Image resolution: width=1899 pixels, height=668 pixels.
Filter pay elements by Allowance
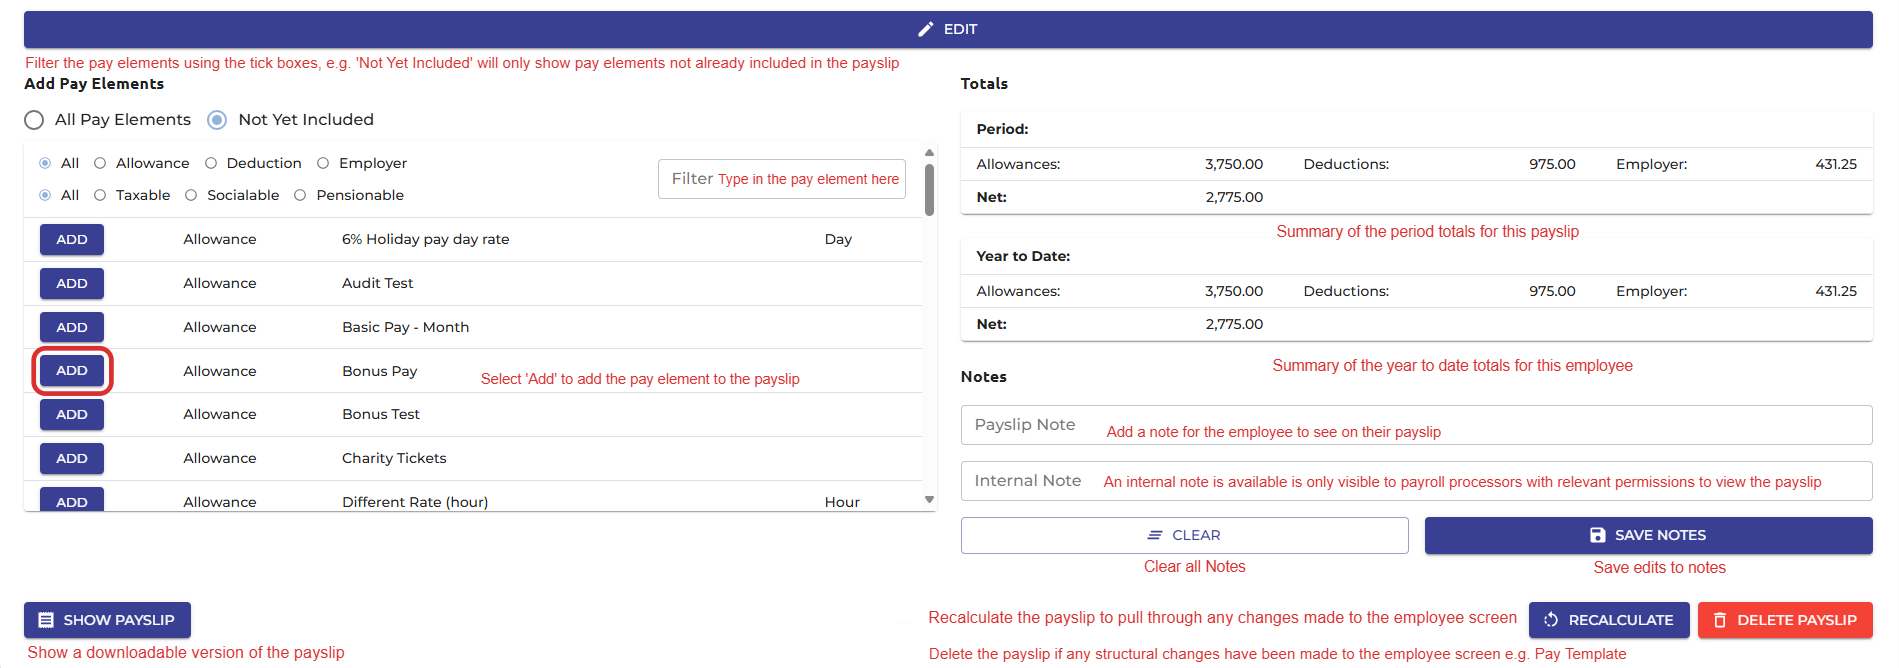click(x=100, y=163)
